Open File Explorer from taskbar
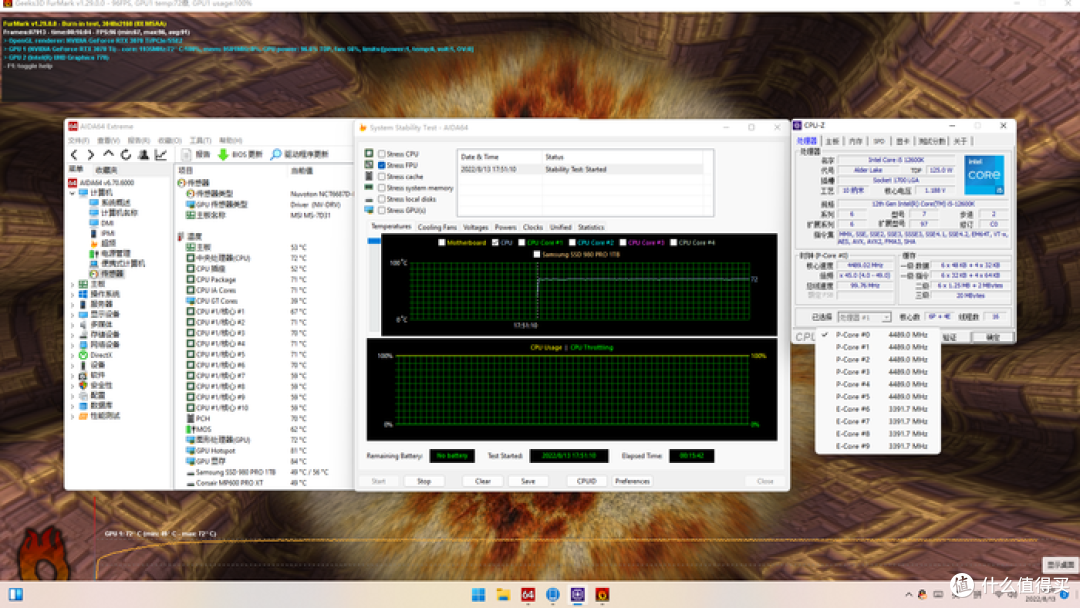The image size is (1080, 608). click(503, 594)
